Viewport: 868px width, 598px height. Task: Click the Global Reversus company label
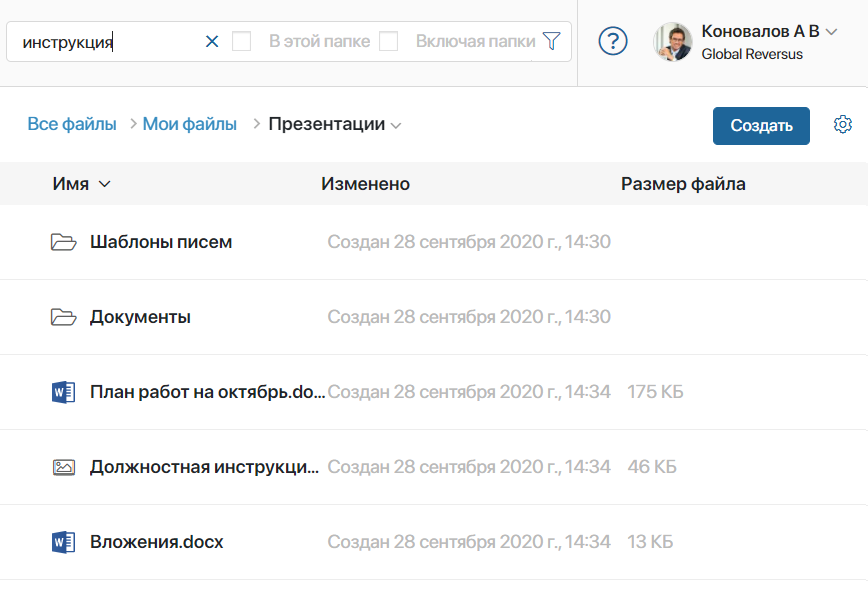coord(752,54)
